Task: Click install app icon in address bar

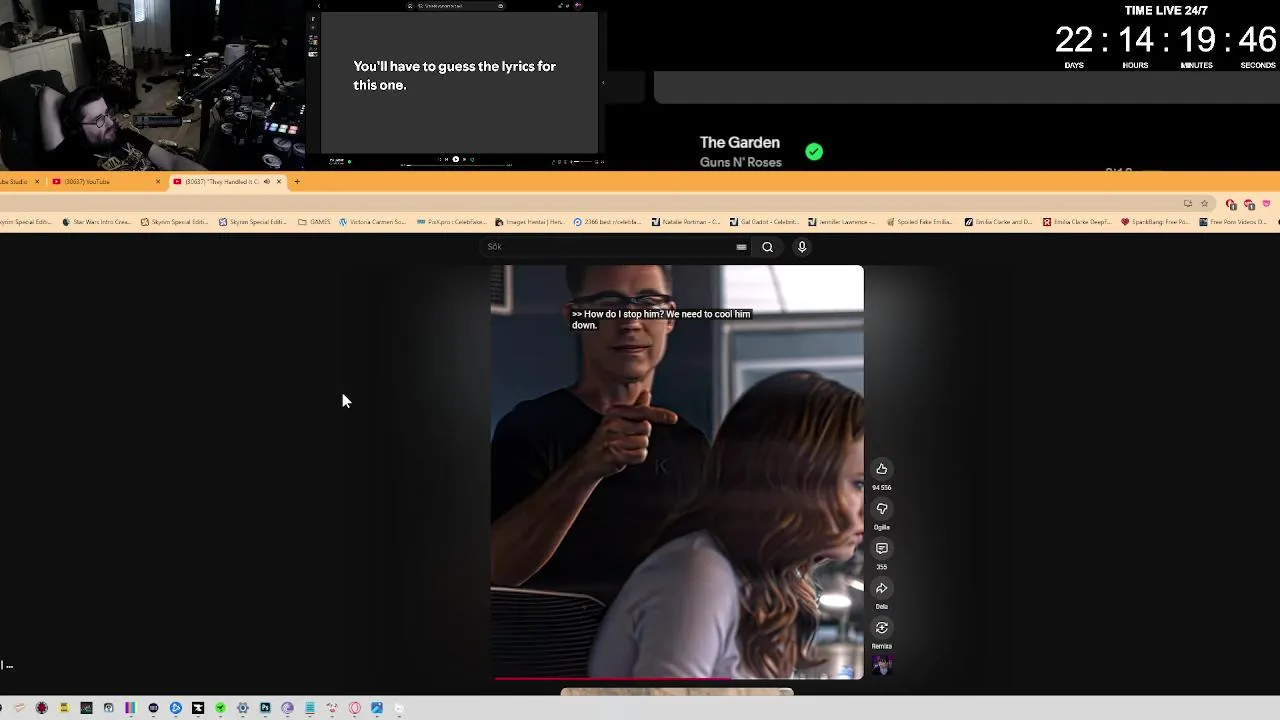Action: (1187, 203)
